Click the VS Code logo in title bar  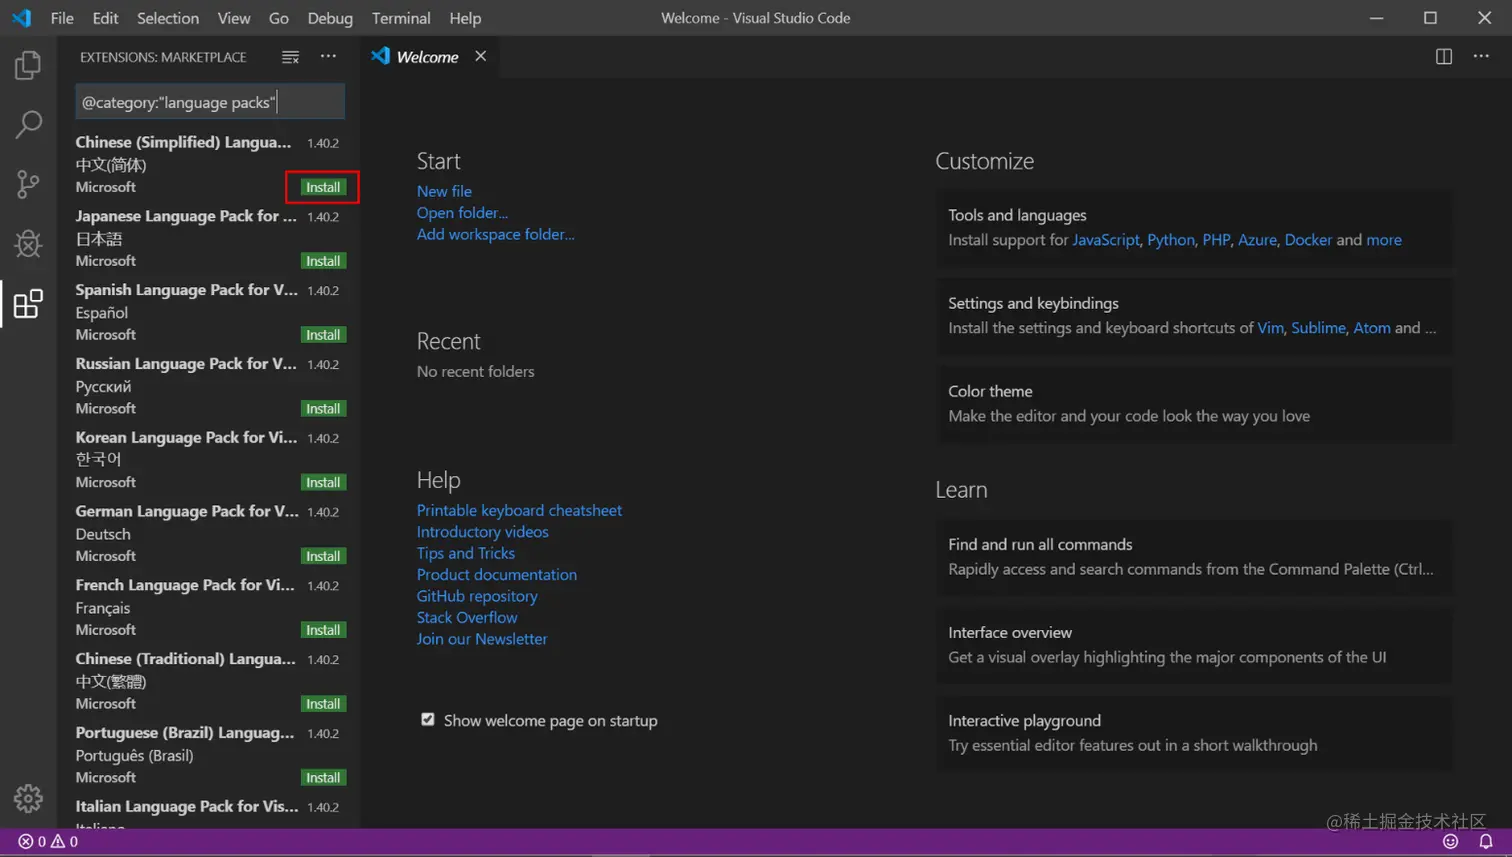[x=21, y=18]
